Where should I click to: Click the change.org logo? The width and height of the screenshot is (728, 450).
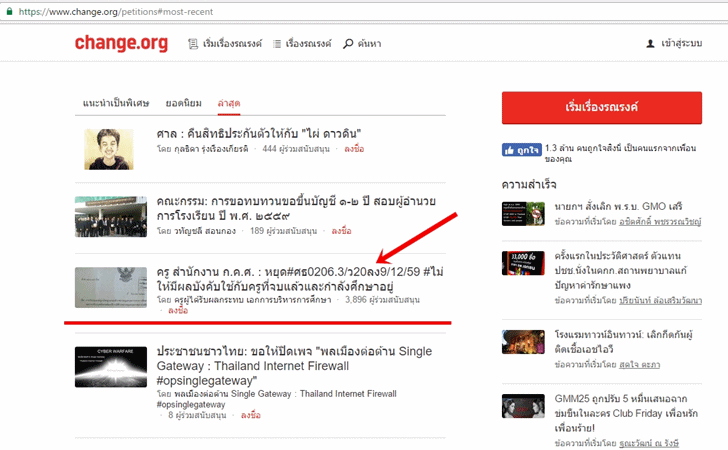[121, 43]
